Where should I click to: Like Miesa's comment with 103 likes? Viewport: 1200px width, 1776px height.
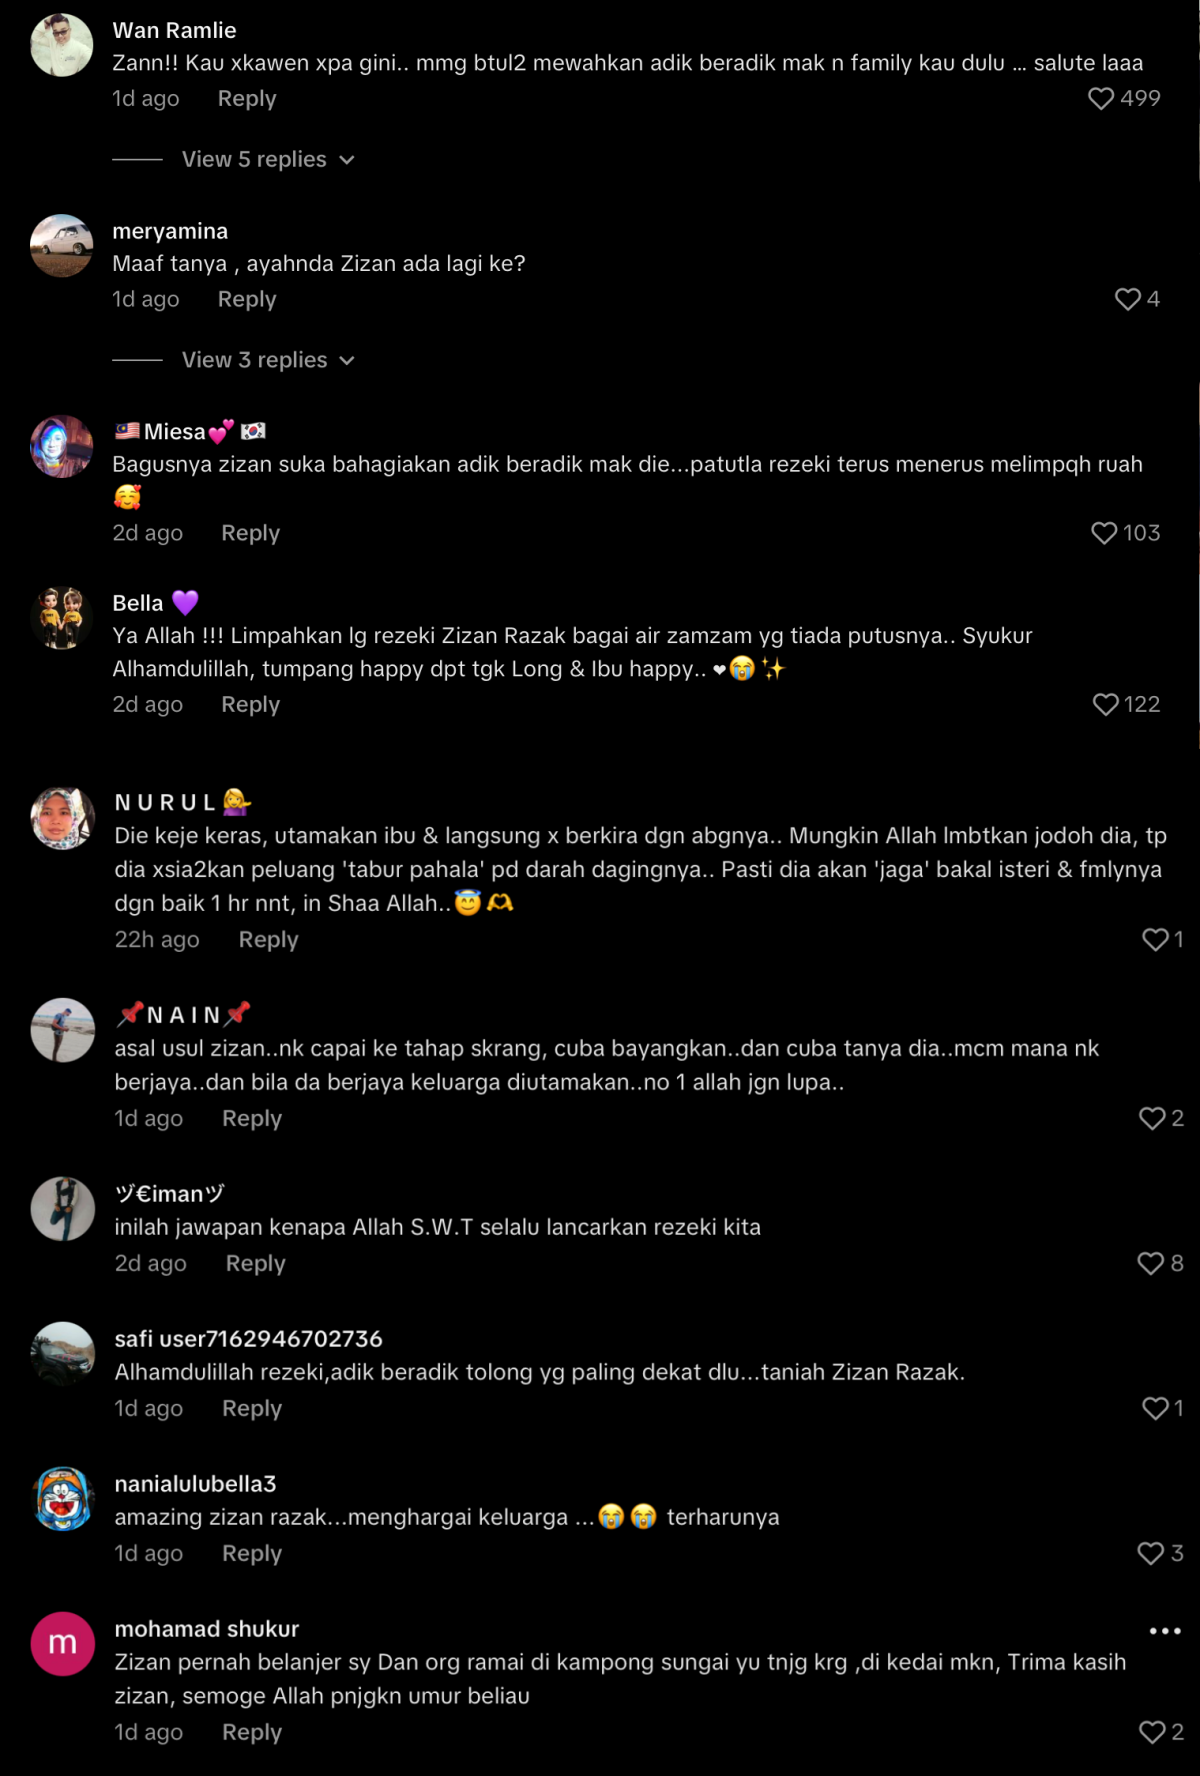pos(1104,533)
